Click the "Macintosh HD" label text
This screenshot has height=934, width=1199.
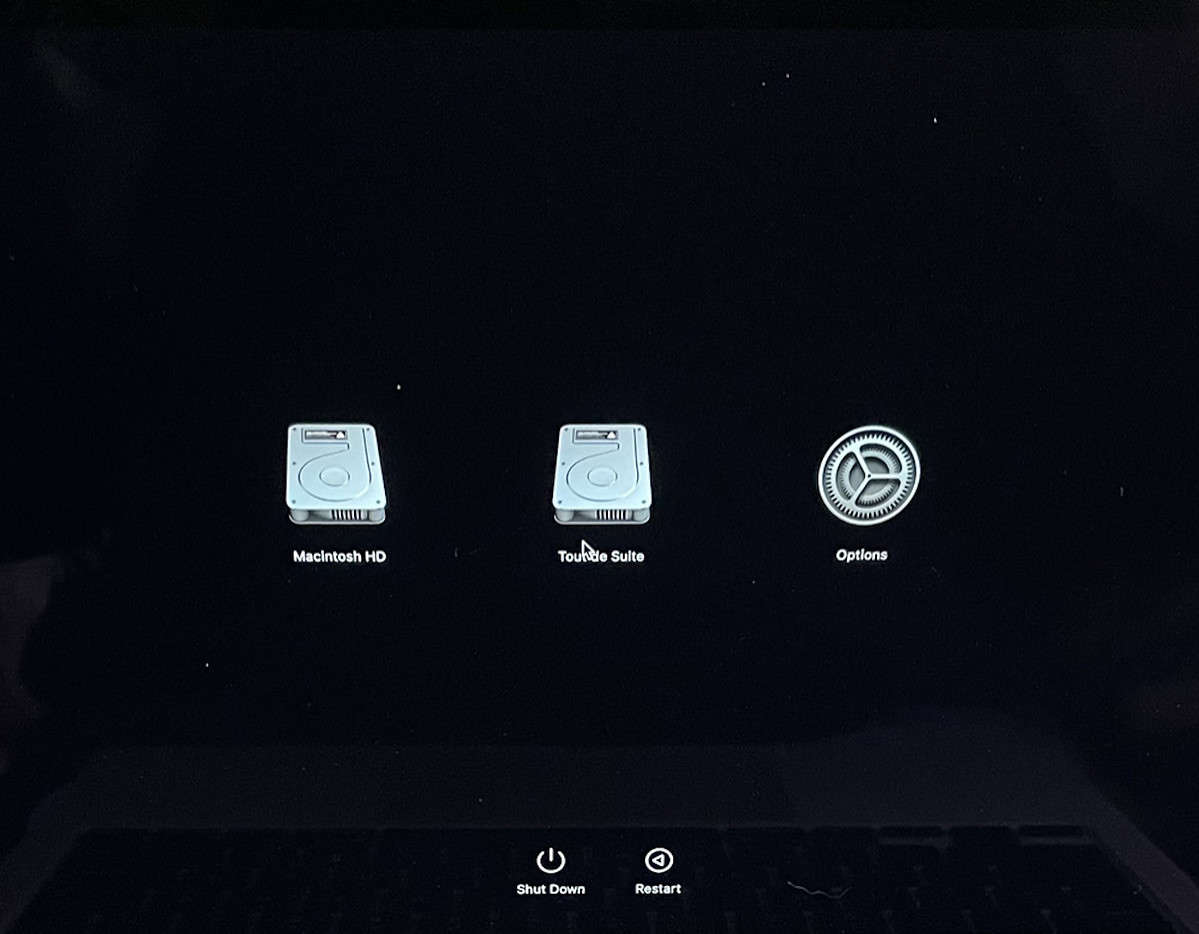coord(340,556)
